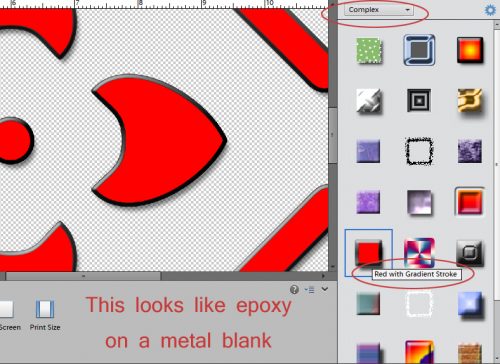Click the Print Size button
The image size is (500, 364).
(x=45, y=314)
